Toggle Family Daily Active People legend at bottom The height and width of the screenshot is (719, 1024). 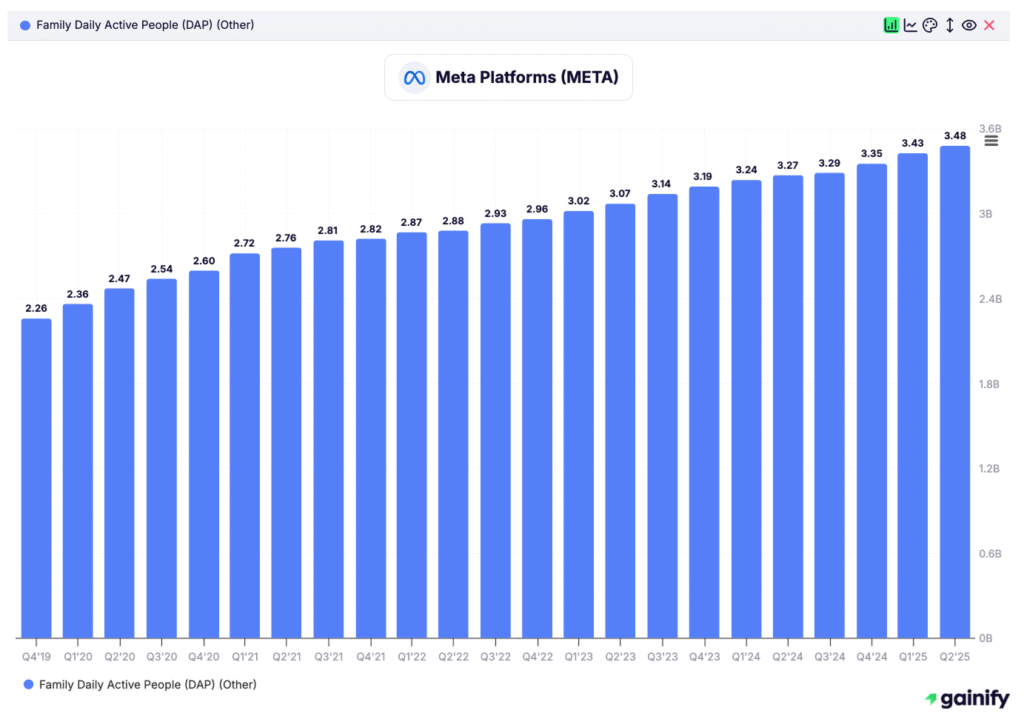(x=146, y=684)
